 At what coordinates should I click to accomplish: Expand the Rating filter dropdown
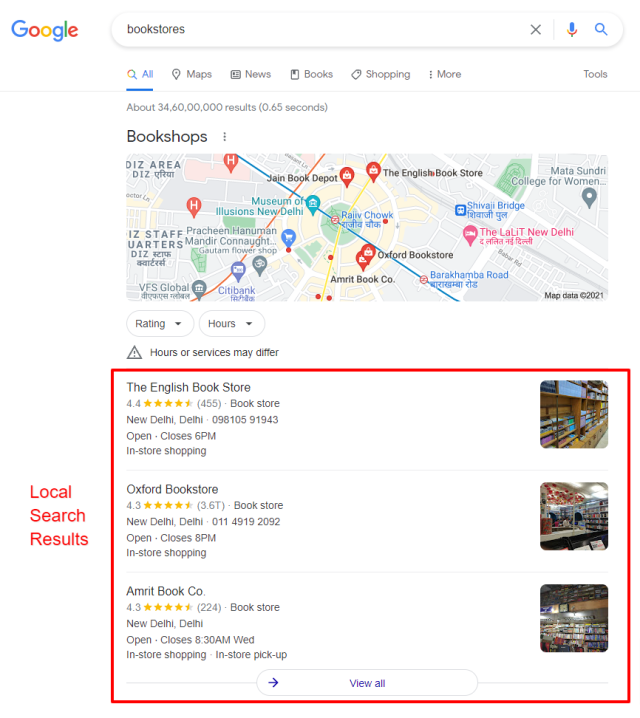[x=160, y=324]
